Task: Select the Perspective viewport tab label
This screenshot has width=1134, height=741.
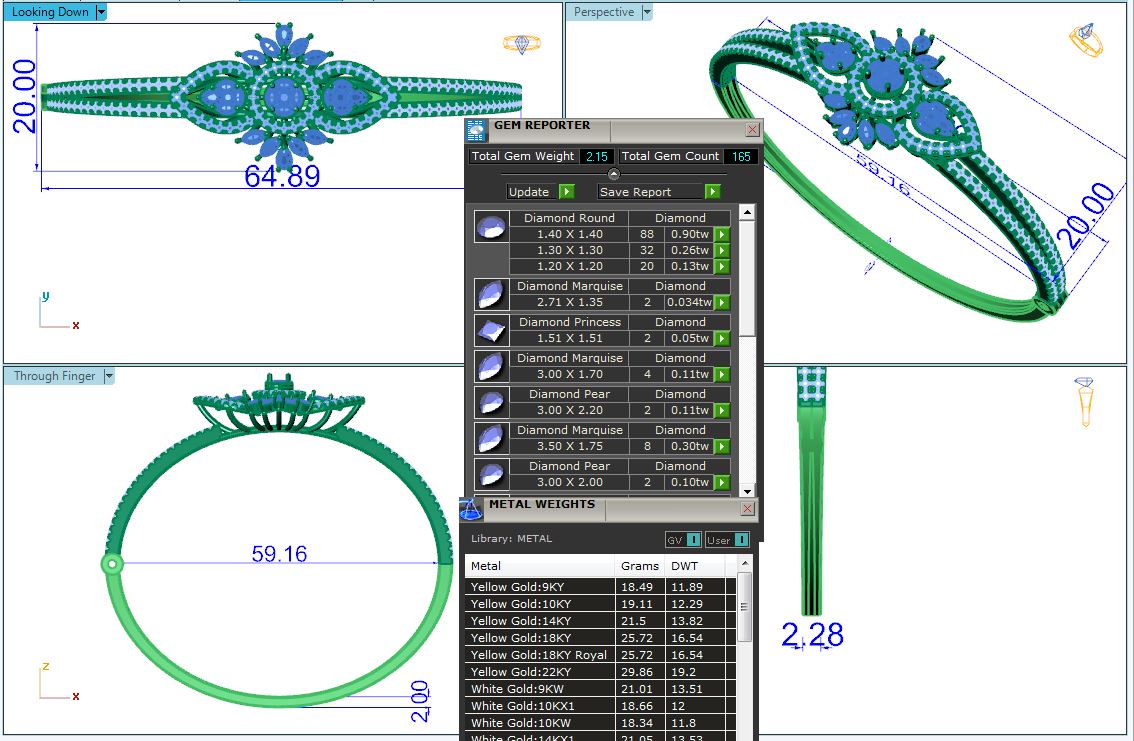Action: tap(604, 12)
